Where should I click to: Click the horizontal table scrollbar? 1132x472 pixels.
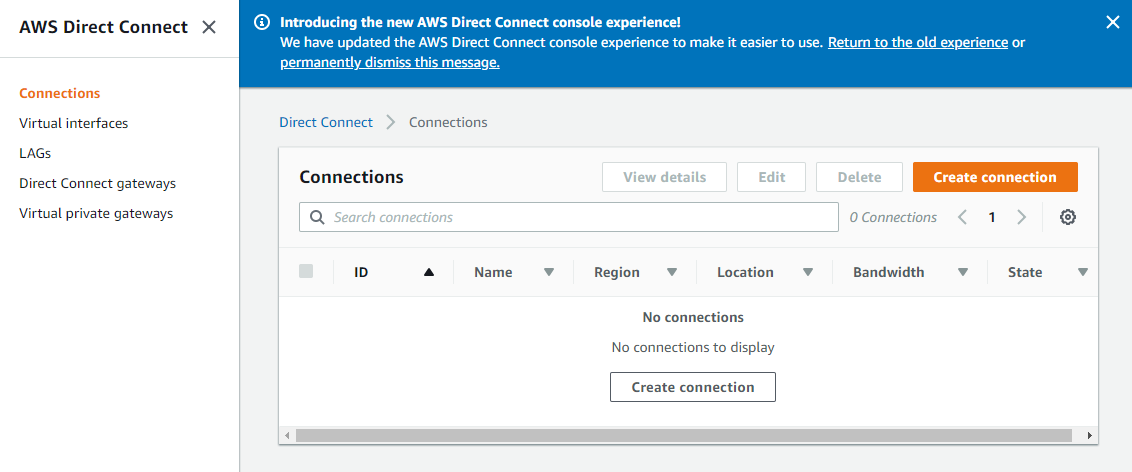click(x=683, y=435)
